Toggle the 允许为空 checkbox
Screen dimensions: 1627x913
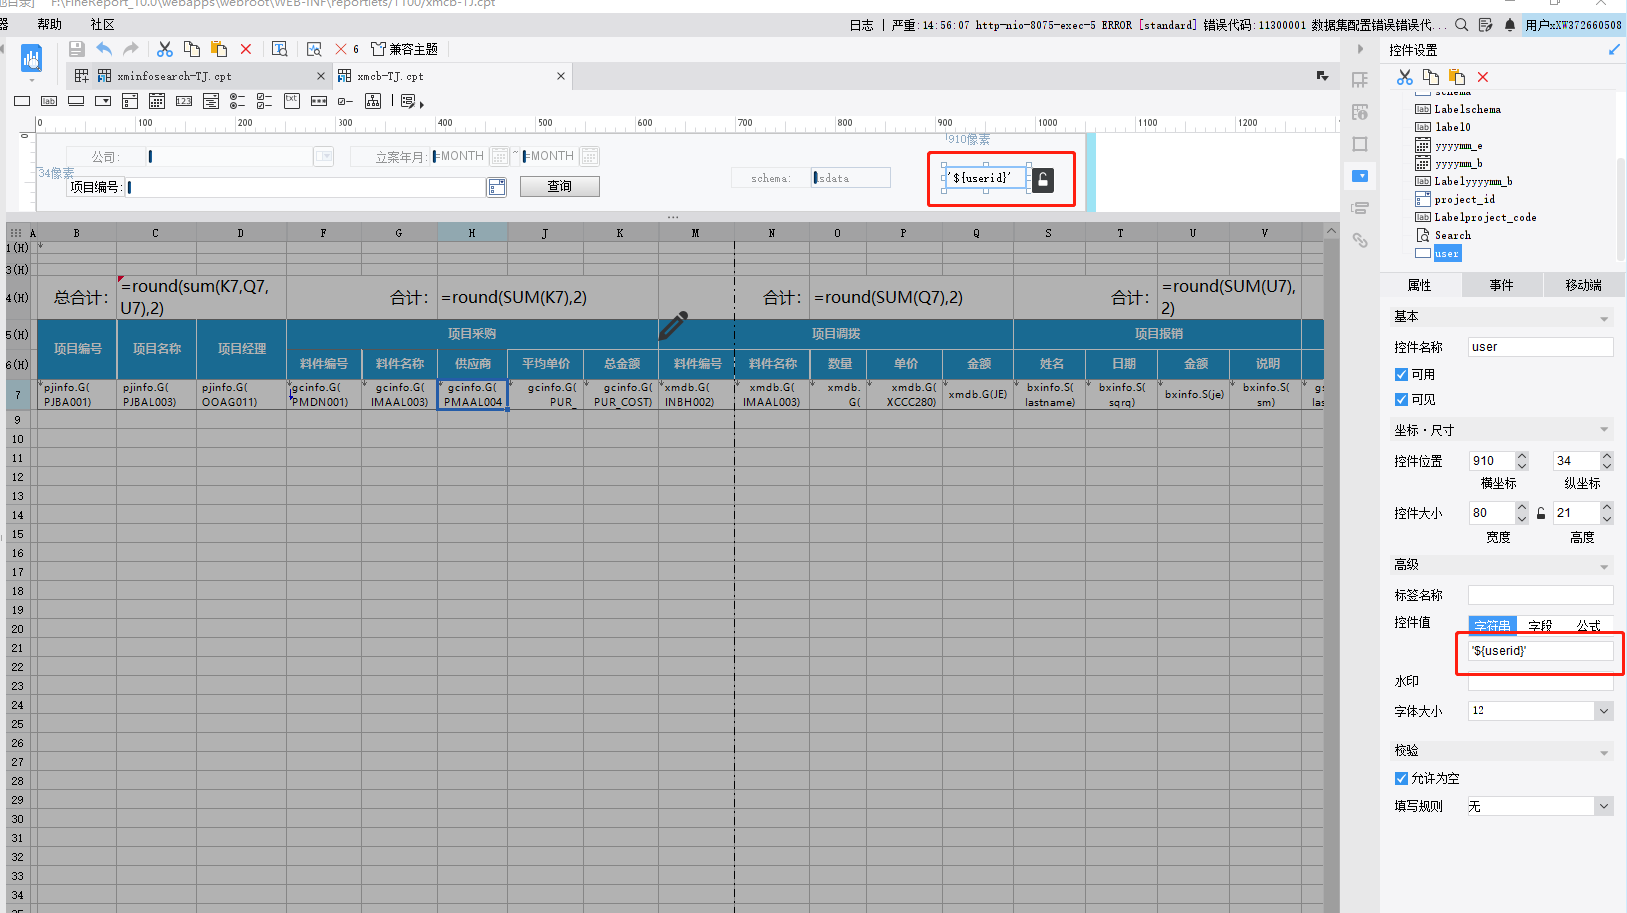coord(1401,778)
